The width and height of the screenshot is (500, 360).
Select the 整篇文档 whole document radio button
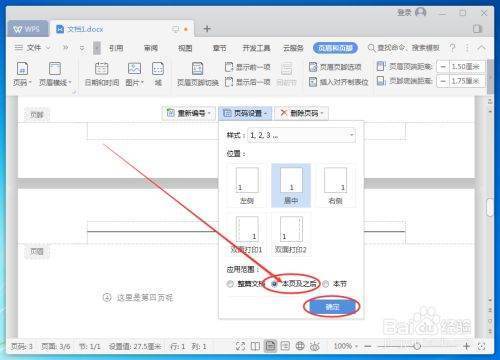[230, 284]
